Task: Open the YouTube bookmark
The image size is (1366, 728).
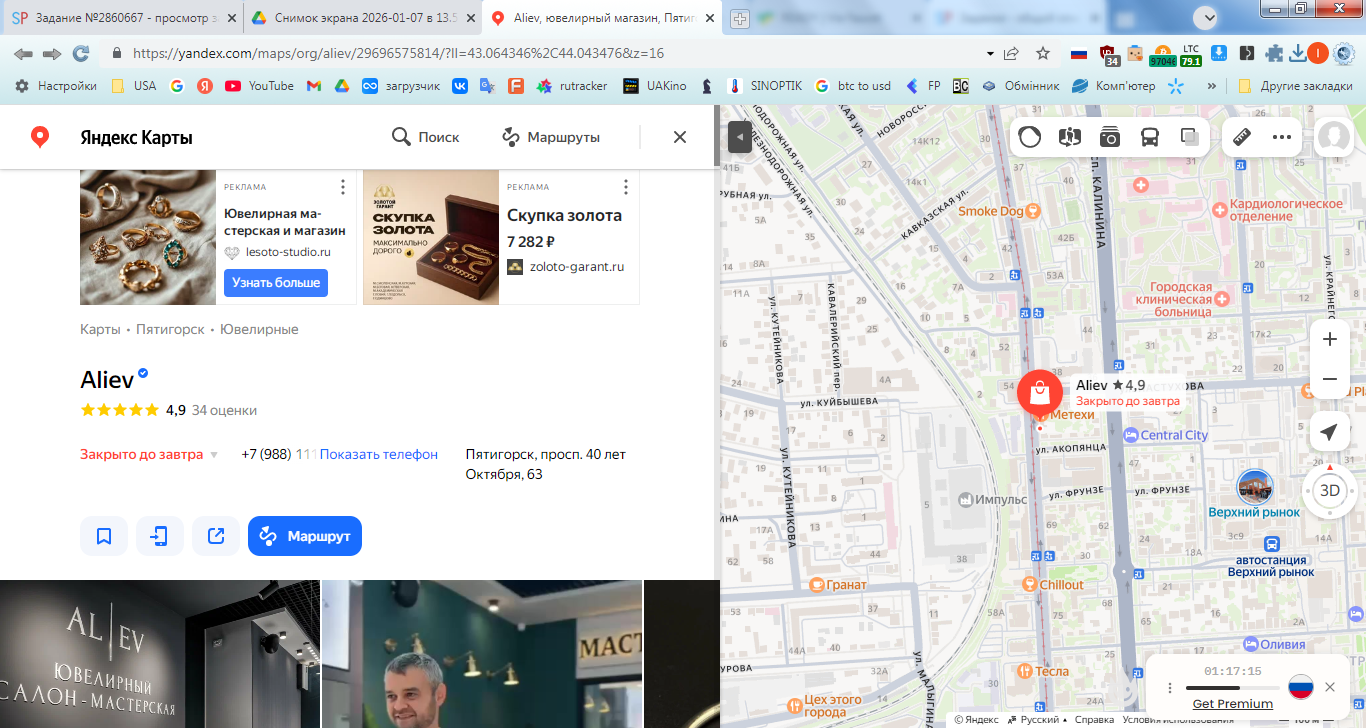Action: click(x=259, y=86)
